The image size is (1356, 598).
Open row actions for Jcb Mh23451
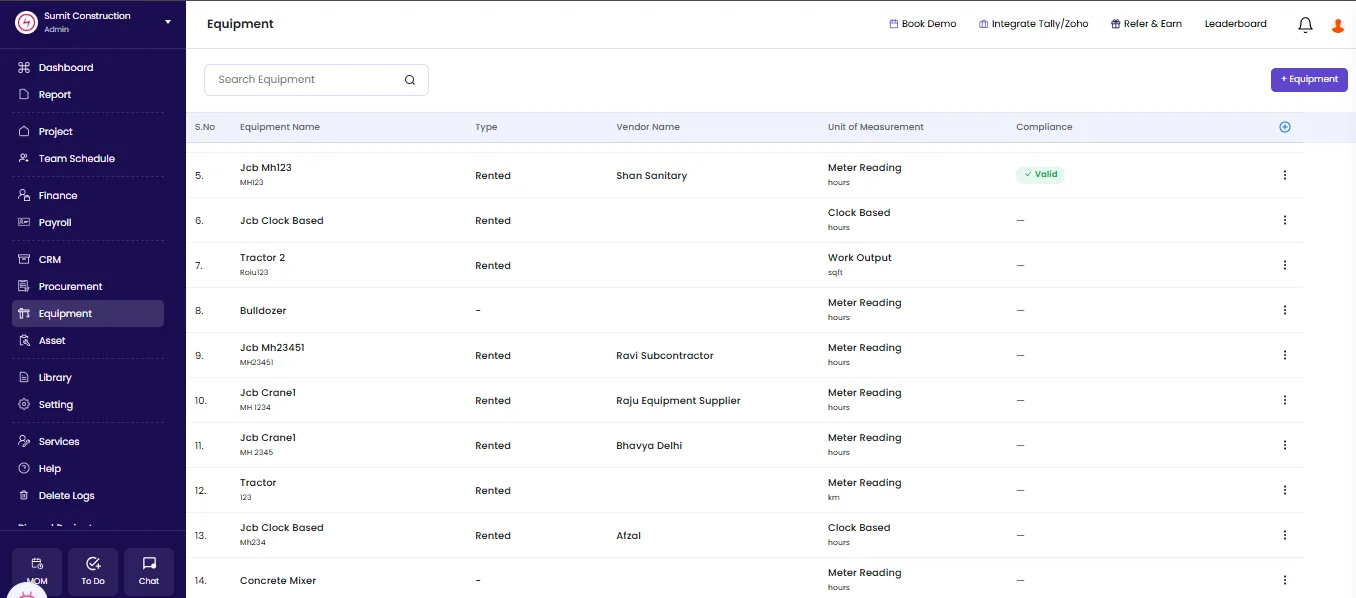pos(1285,355)
